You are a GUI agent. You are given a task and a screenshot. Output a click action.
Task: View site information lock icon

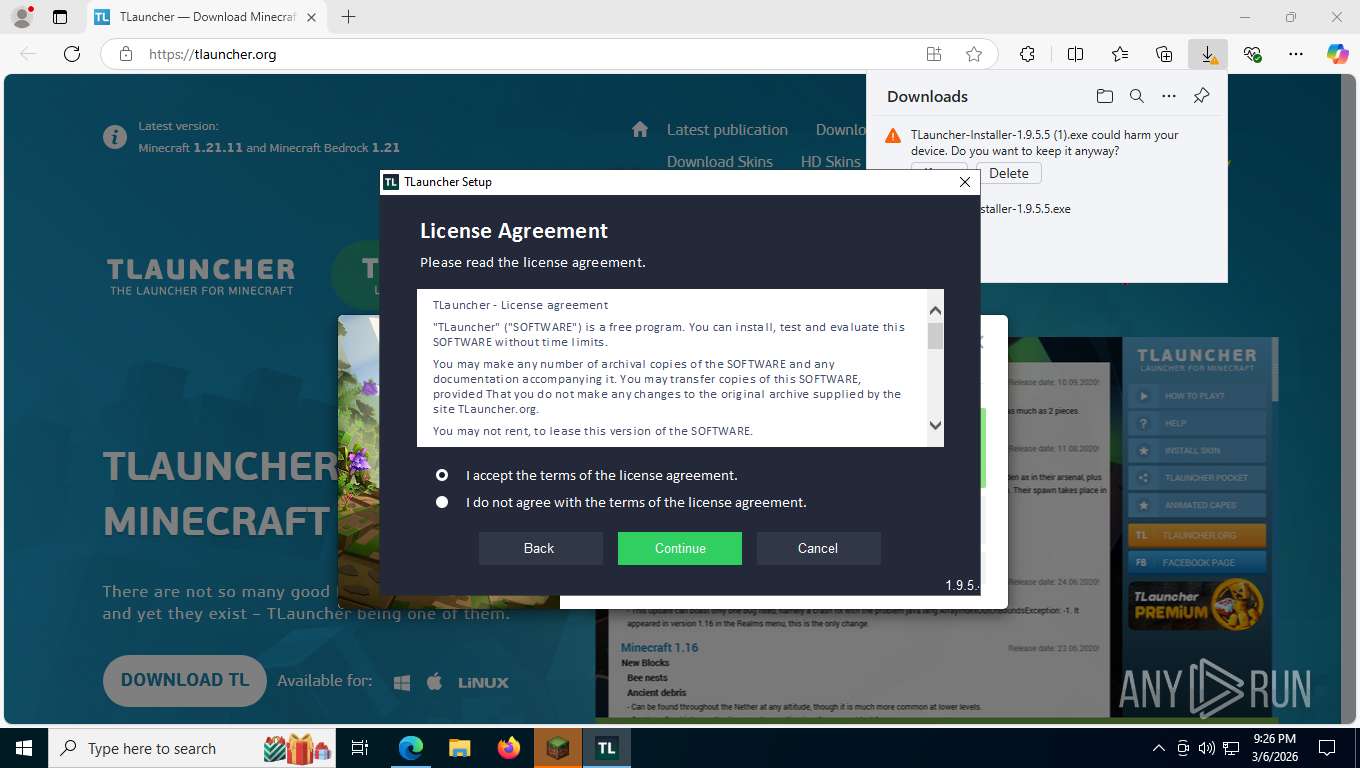tap(125, 54)
